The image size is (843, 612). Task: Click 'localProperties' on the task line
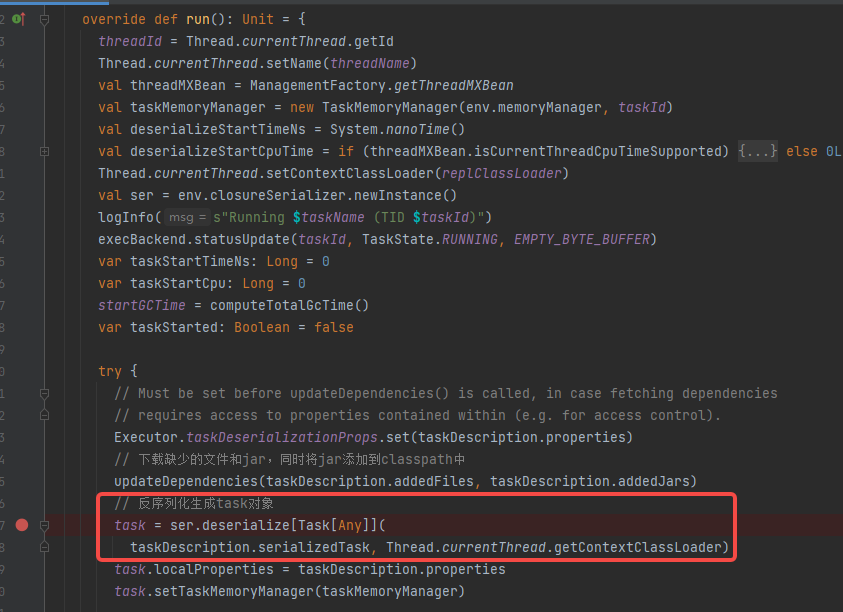[x=214, y=570]
